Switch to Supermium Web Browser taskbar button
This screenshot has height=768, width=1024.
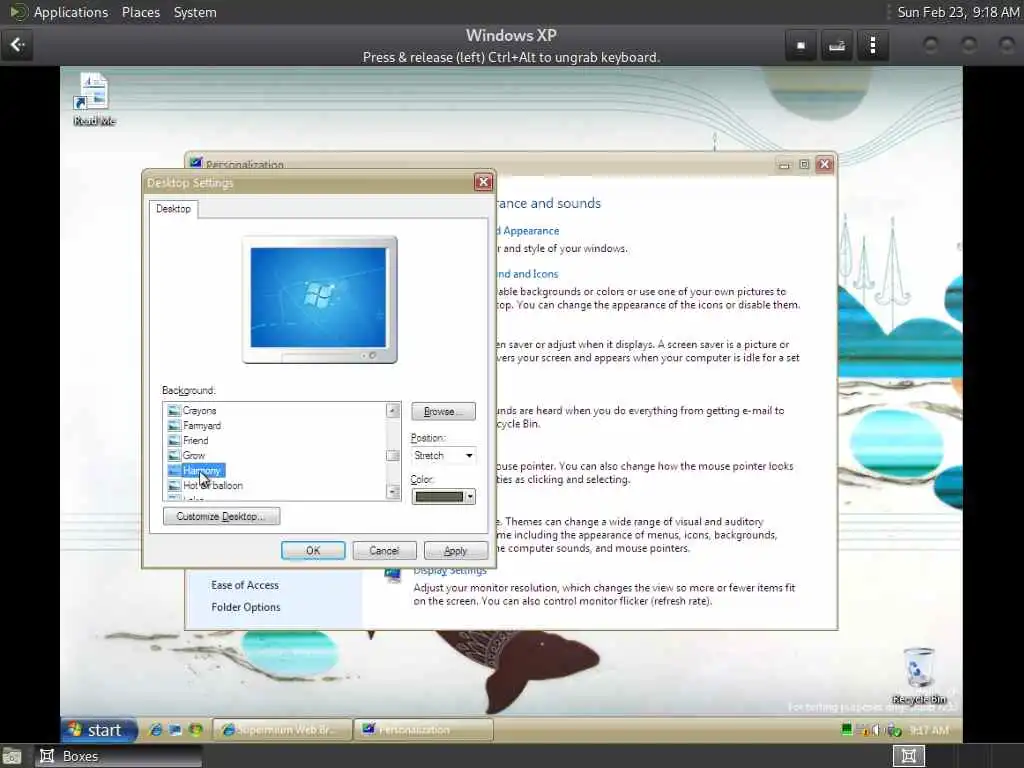point(281,730)
